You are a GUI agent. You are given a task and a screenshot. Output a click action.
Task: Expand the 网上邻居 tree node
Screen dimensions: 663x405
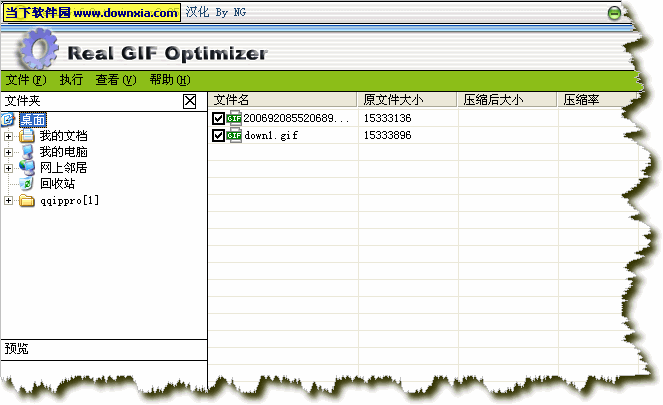pyautogui.click(x=8, y=168)
